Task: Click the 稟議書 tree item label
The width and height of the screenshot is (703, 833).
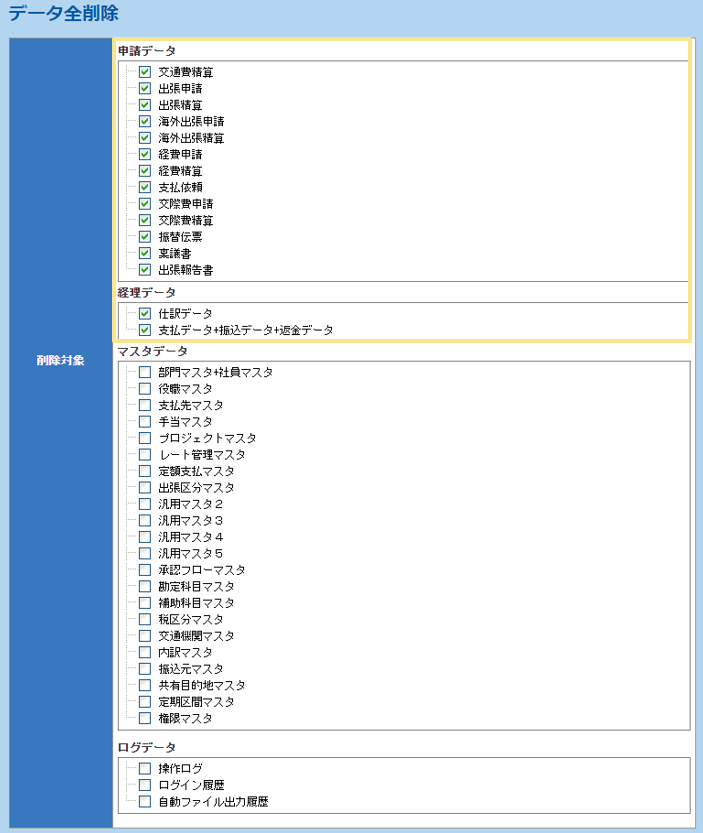Action: click(176, 254)
